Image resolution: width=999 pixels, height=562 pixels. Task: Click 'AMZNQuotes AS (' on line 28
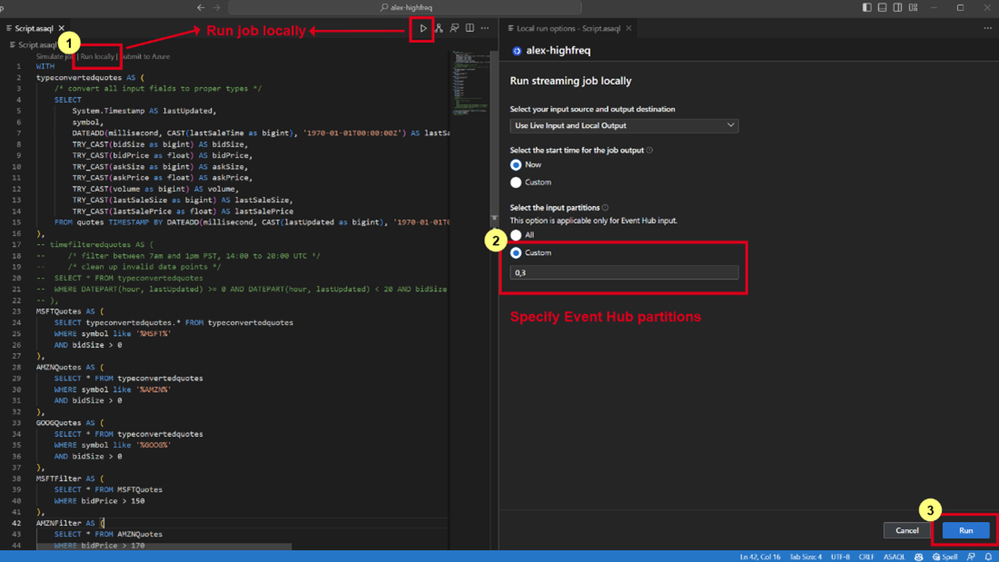[x=70, y=368]
